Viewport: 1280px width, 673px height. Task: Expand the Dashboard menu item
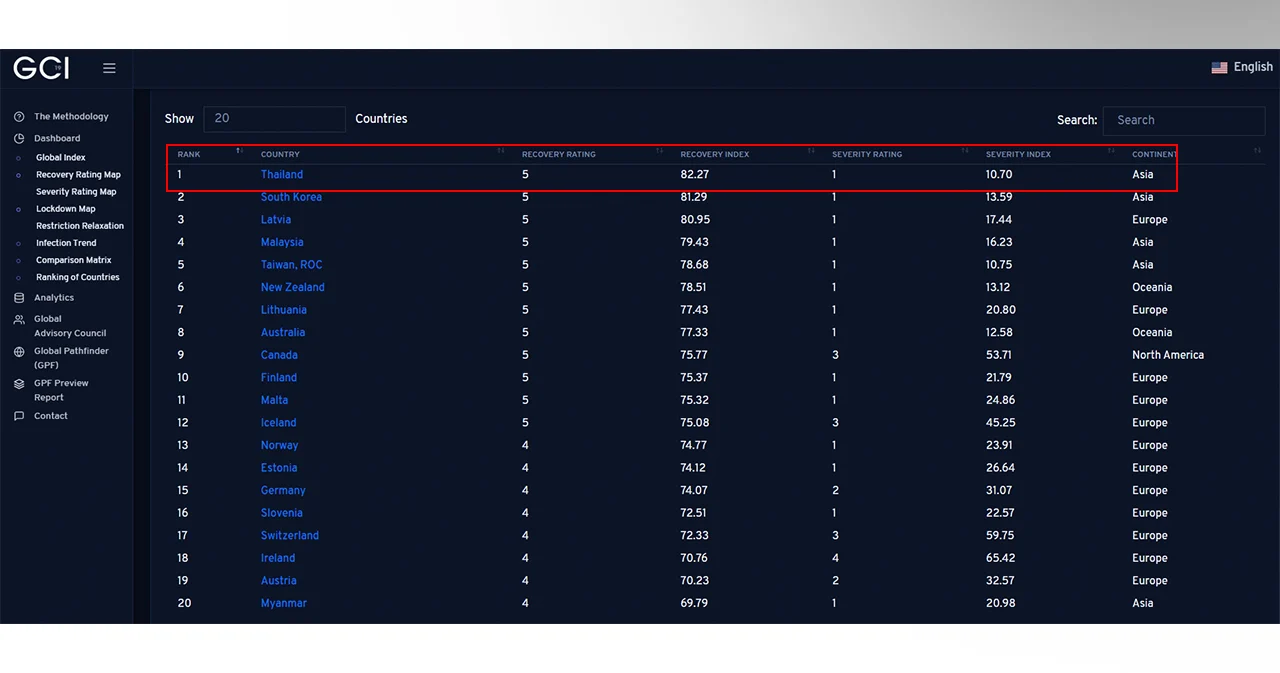(57, 139)
